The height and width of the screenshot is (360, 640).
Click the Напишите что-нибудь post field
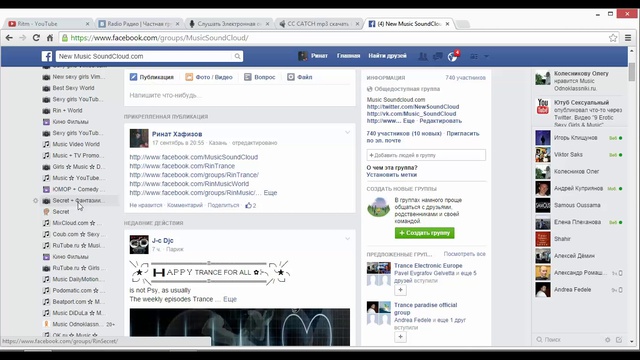tap(240, 95)
